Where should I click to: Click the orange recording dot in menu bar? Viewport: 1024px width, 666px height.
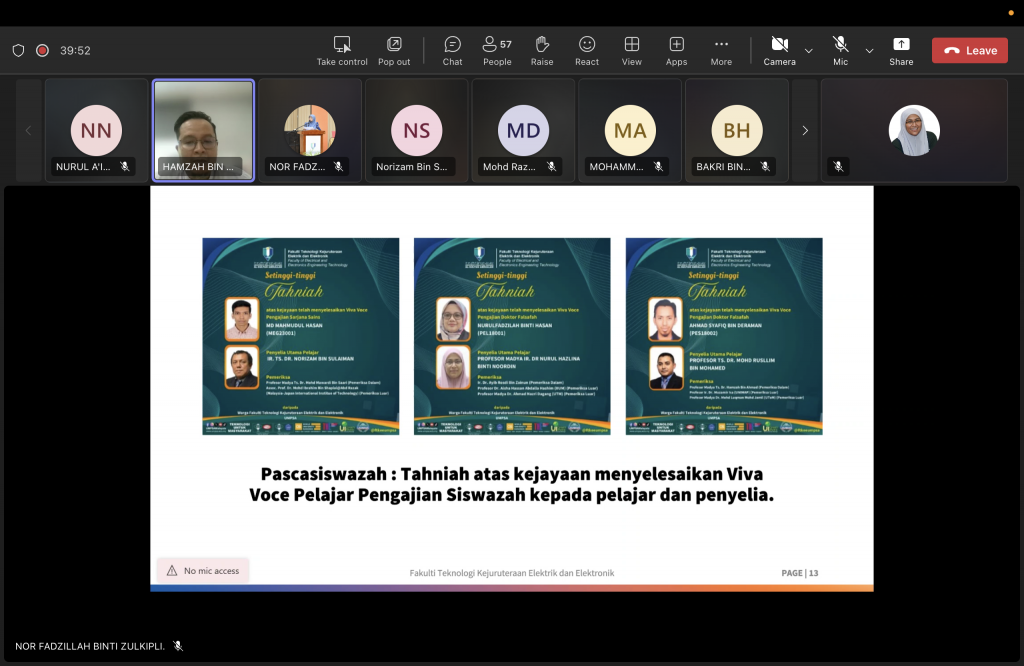[x=1011, y=13]
